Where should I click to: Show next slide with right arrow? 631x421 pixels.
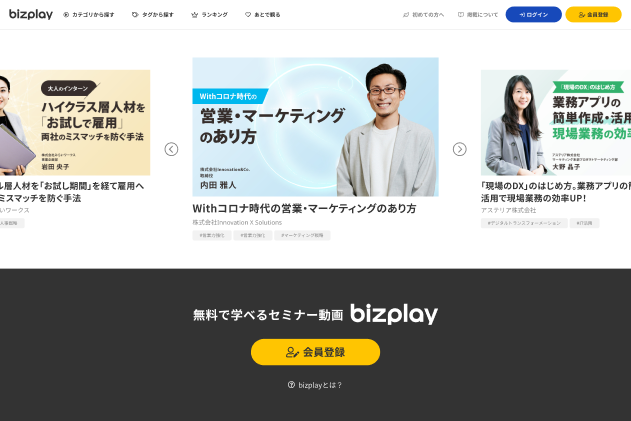(460, 149)
